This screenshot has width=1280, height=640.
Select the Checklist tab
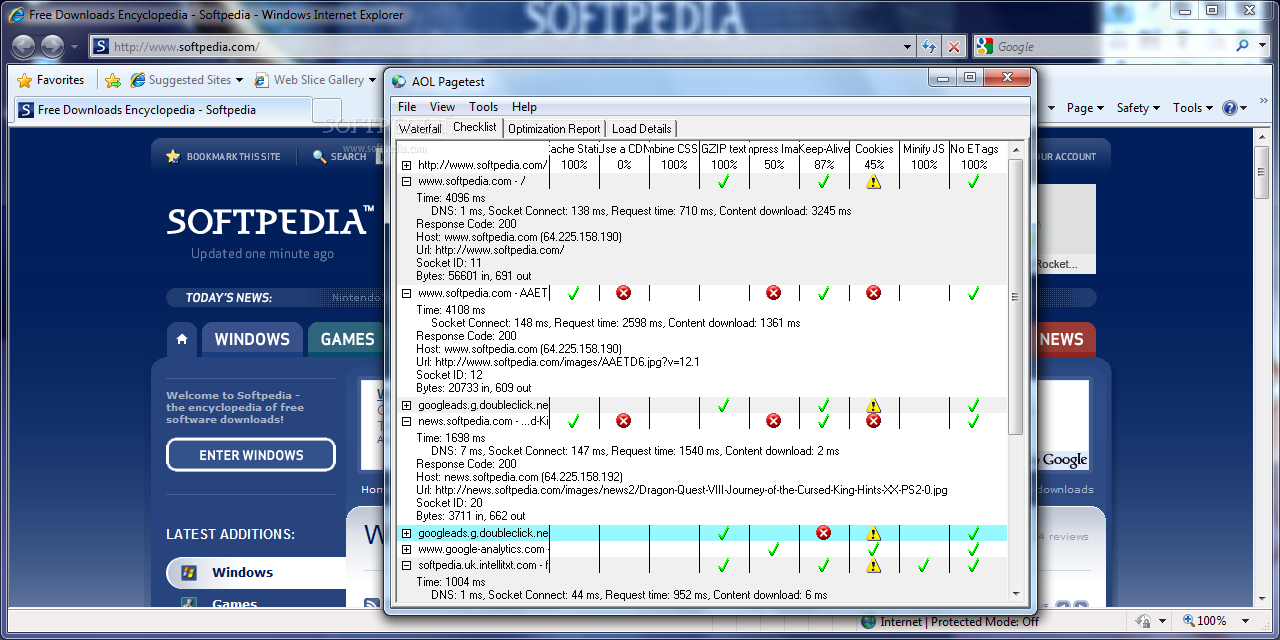474,127
